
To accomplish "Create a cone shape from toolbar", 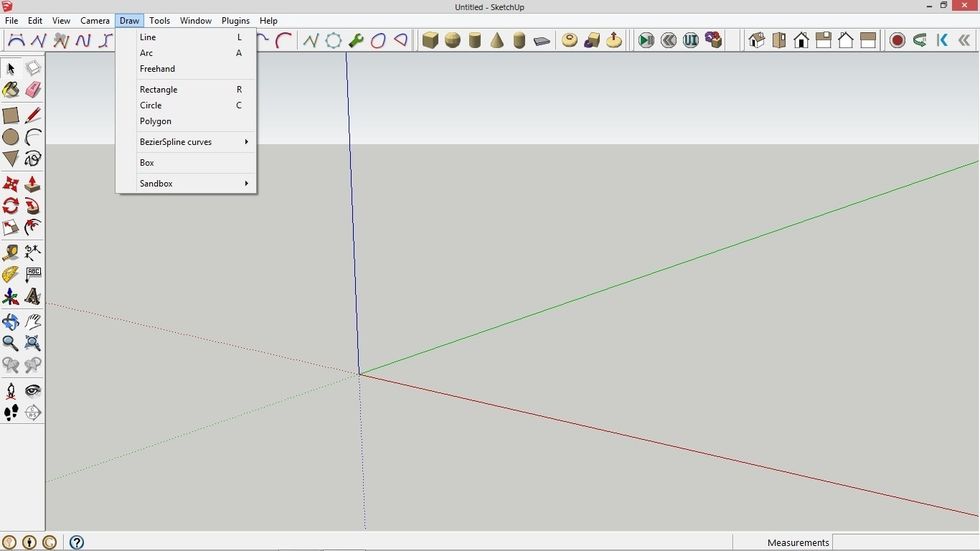I will point(497,41).
